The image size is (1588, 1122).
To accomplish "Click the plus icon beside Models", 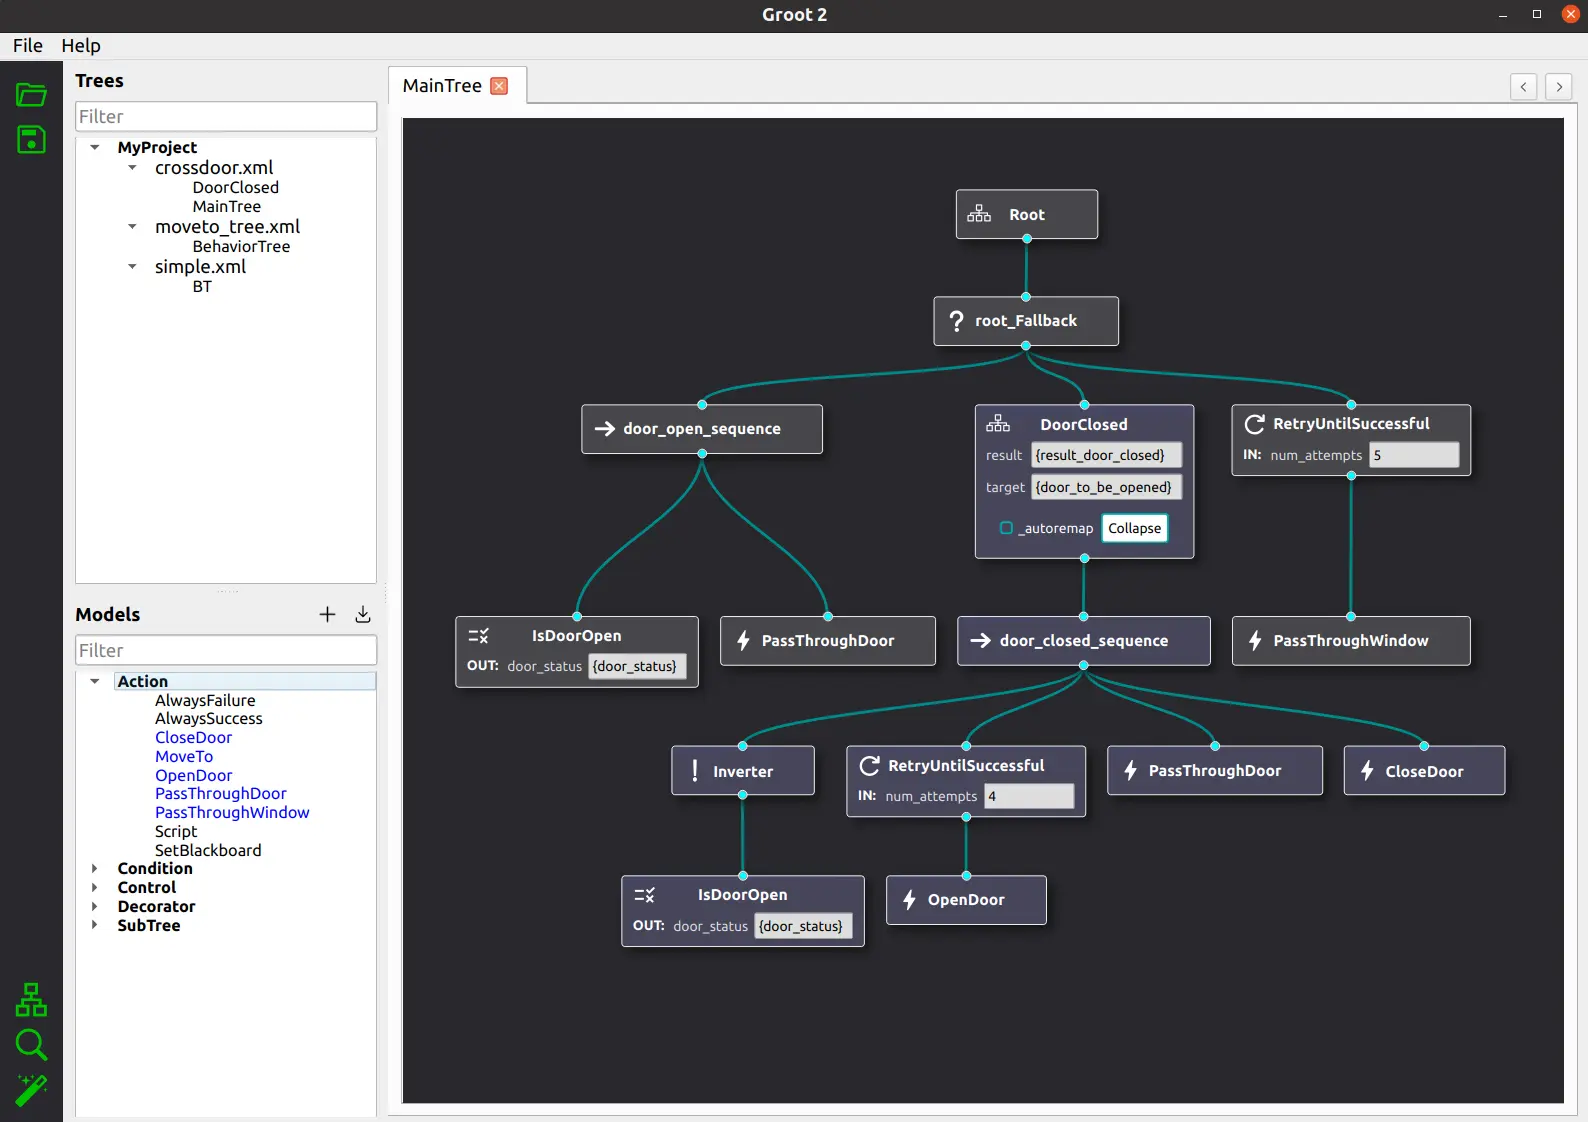I will (x=327, y=614).
